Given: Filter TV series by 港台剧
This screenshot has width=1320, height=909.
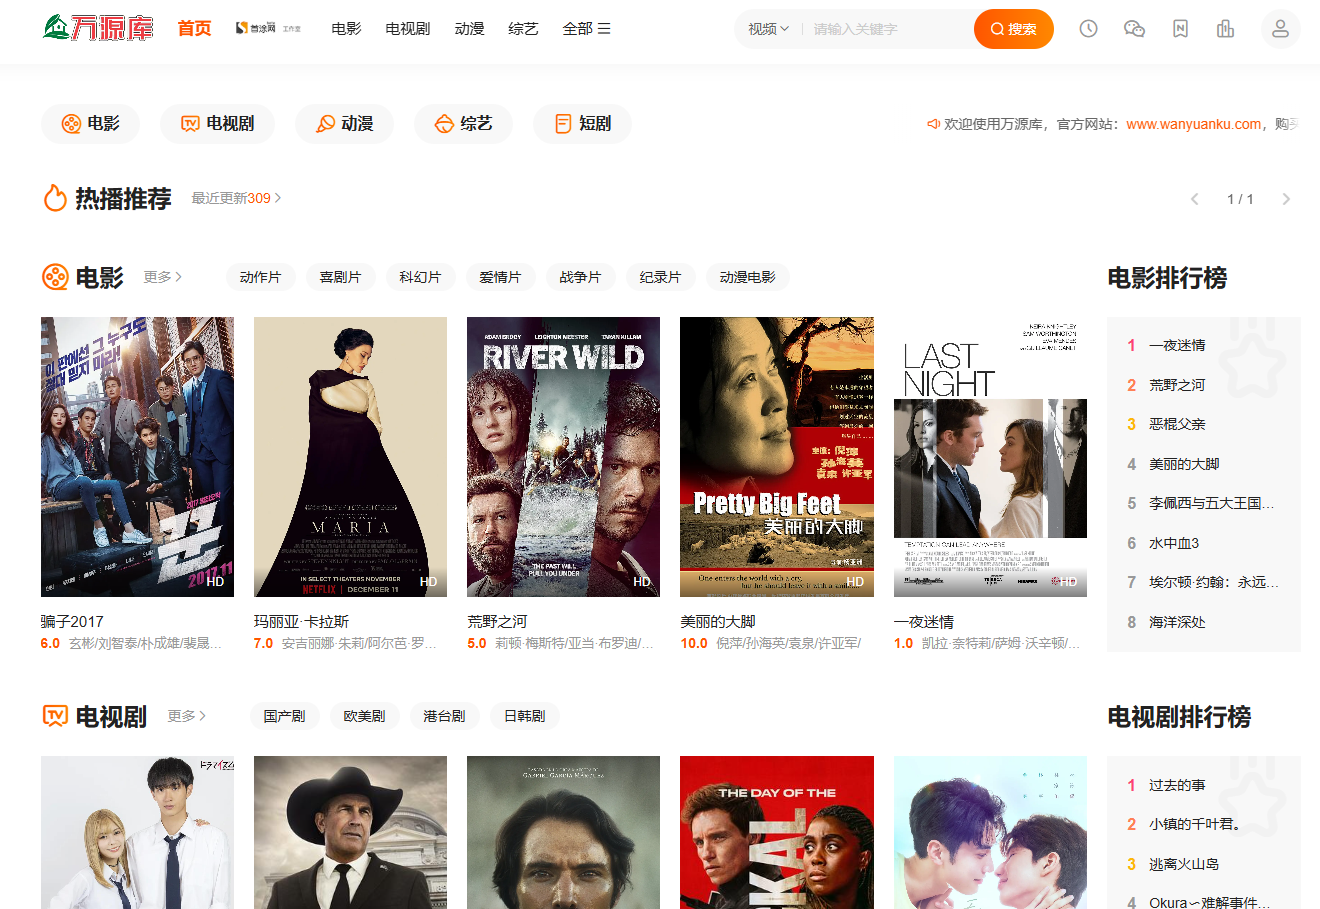Looking at the screenshot, I should pyautogui.click(x=444, y=716).
